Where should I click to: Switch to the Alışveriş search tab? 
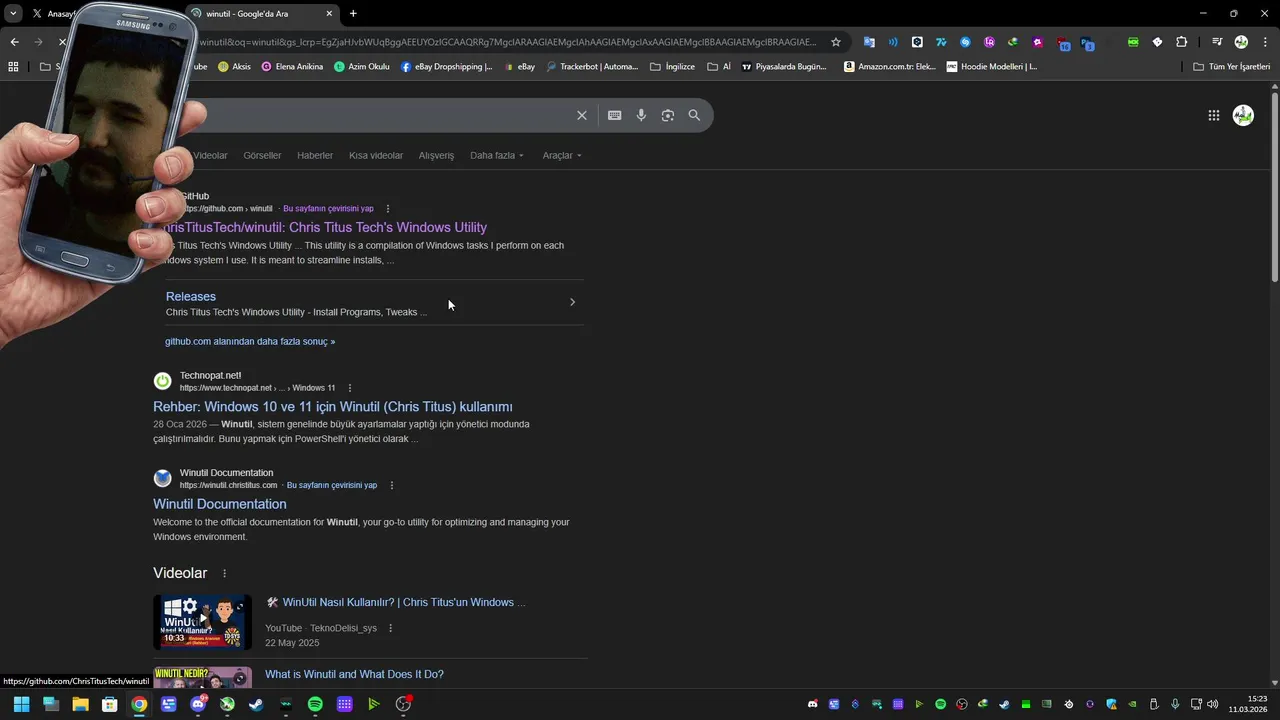point(436,155)
